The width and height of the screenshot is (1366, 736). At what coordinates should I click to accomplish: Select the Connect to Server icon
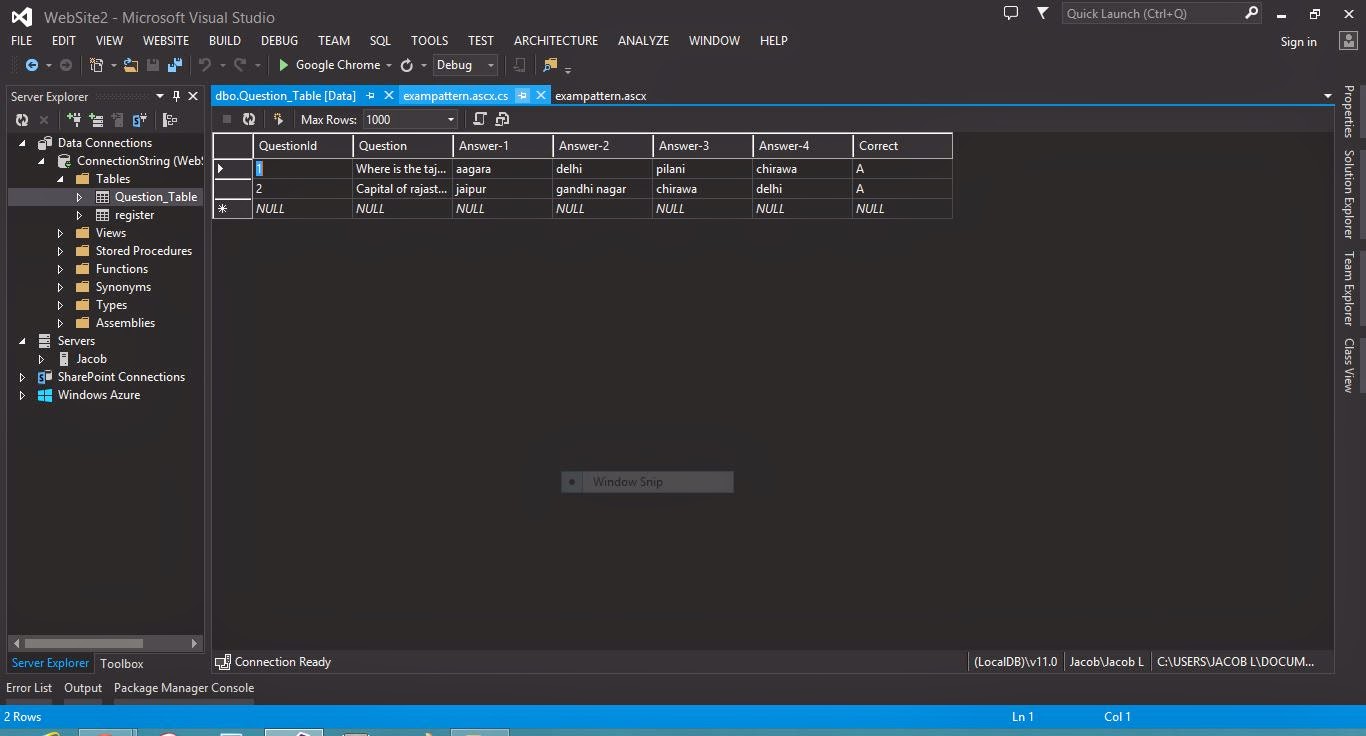[x=96, y=119]
